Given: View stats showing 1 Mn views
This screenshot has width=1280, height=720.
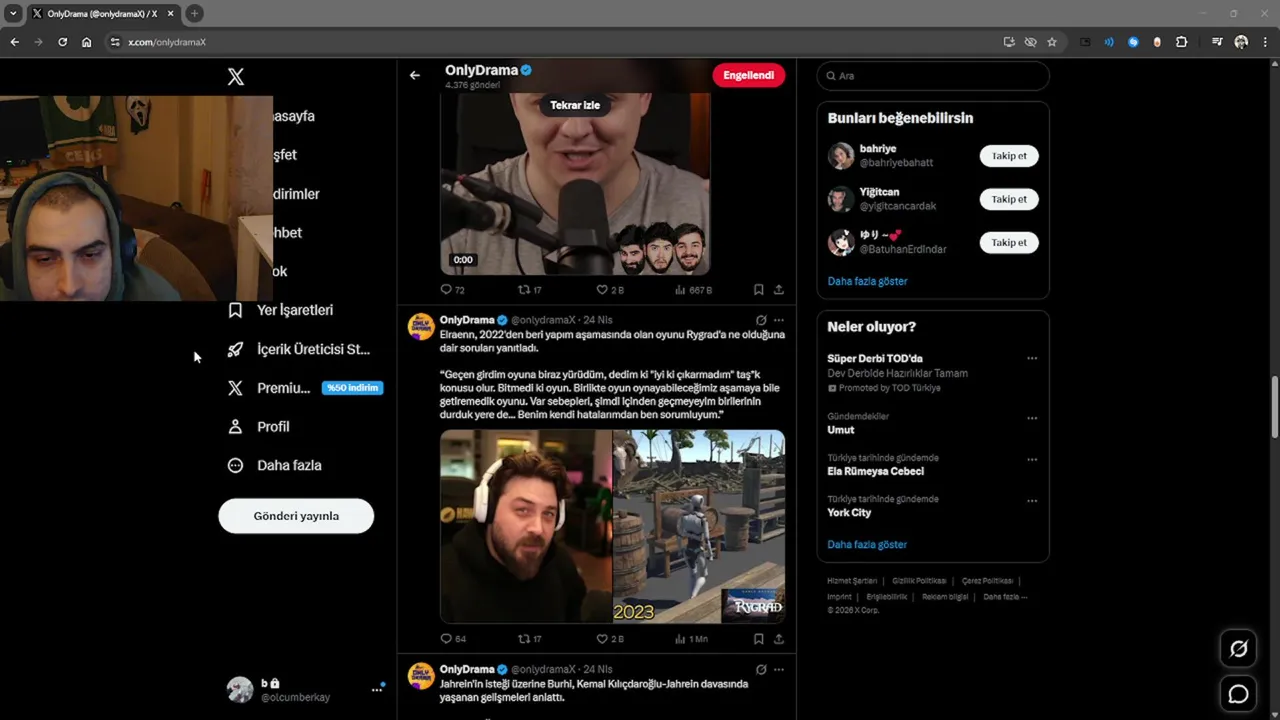Looking at the screenshot, I should 691,639.
